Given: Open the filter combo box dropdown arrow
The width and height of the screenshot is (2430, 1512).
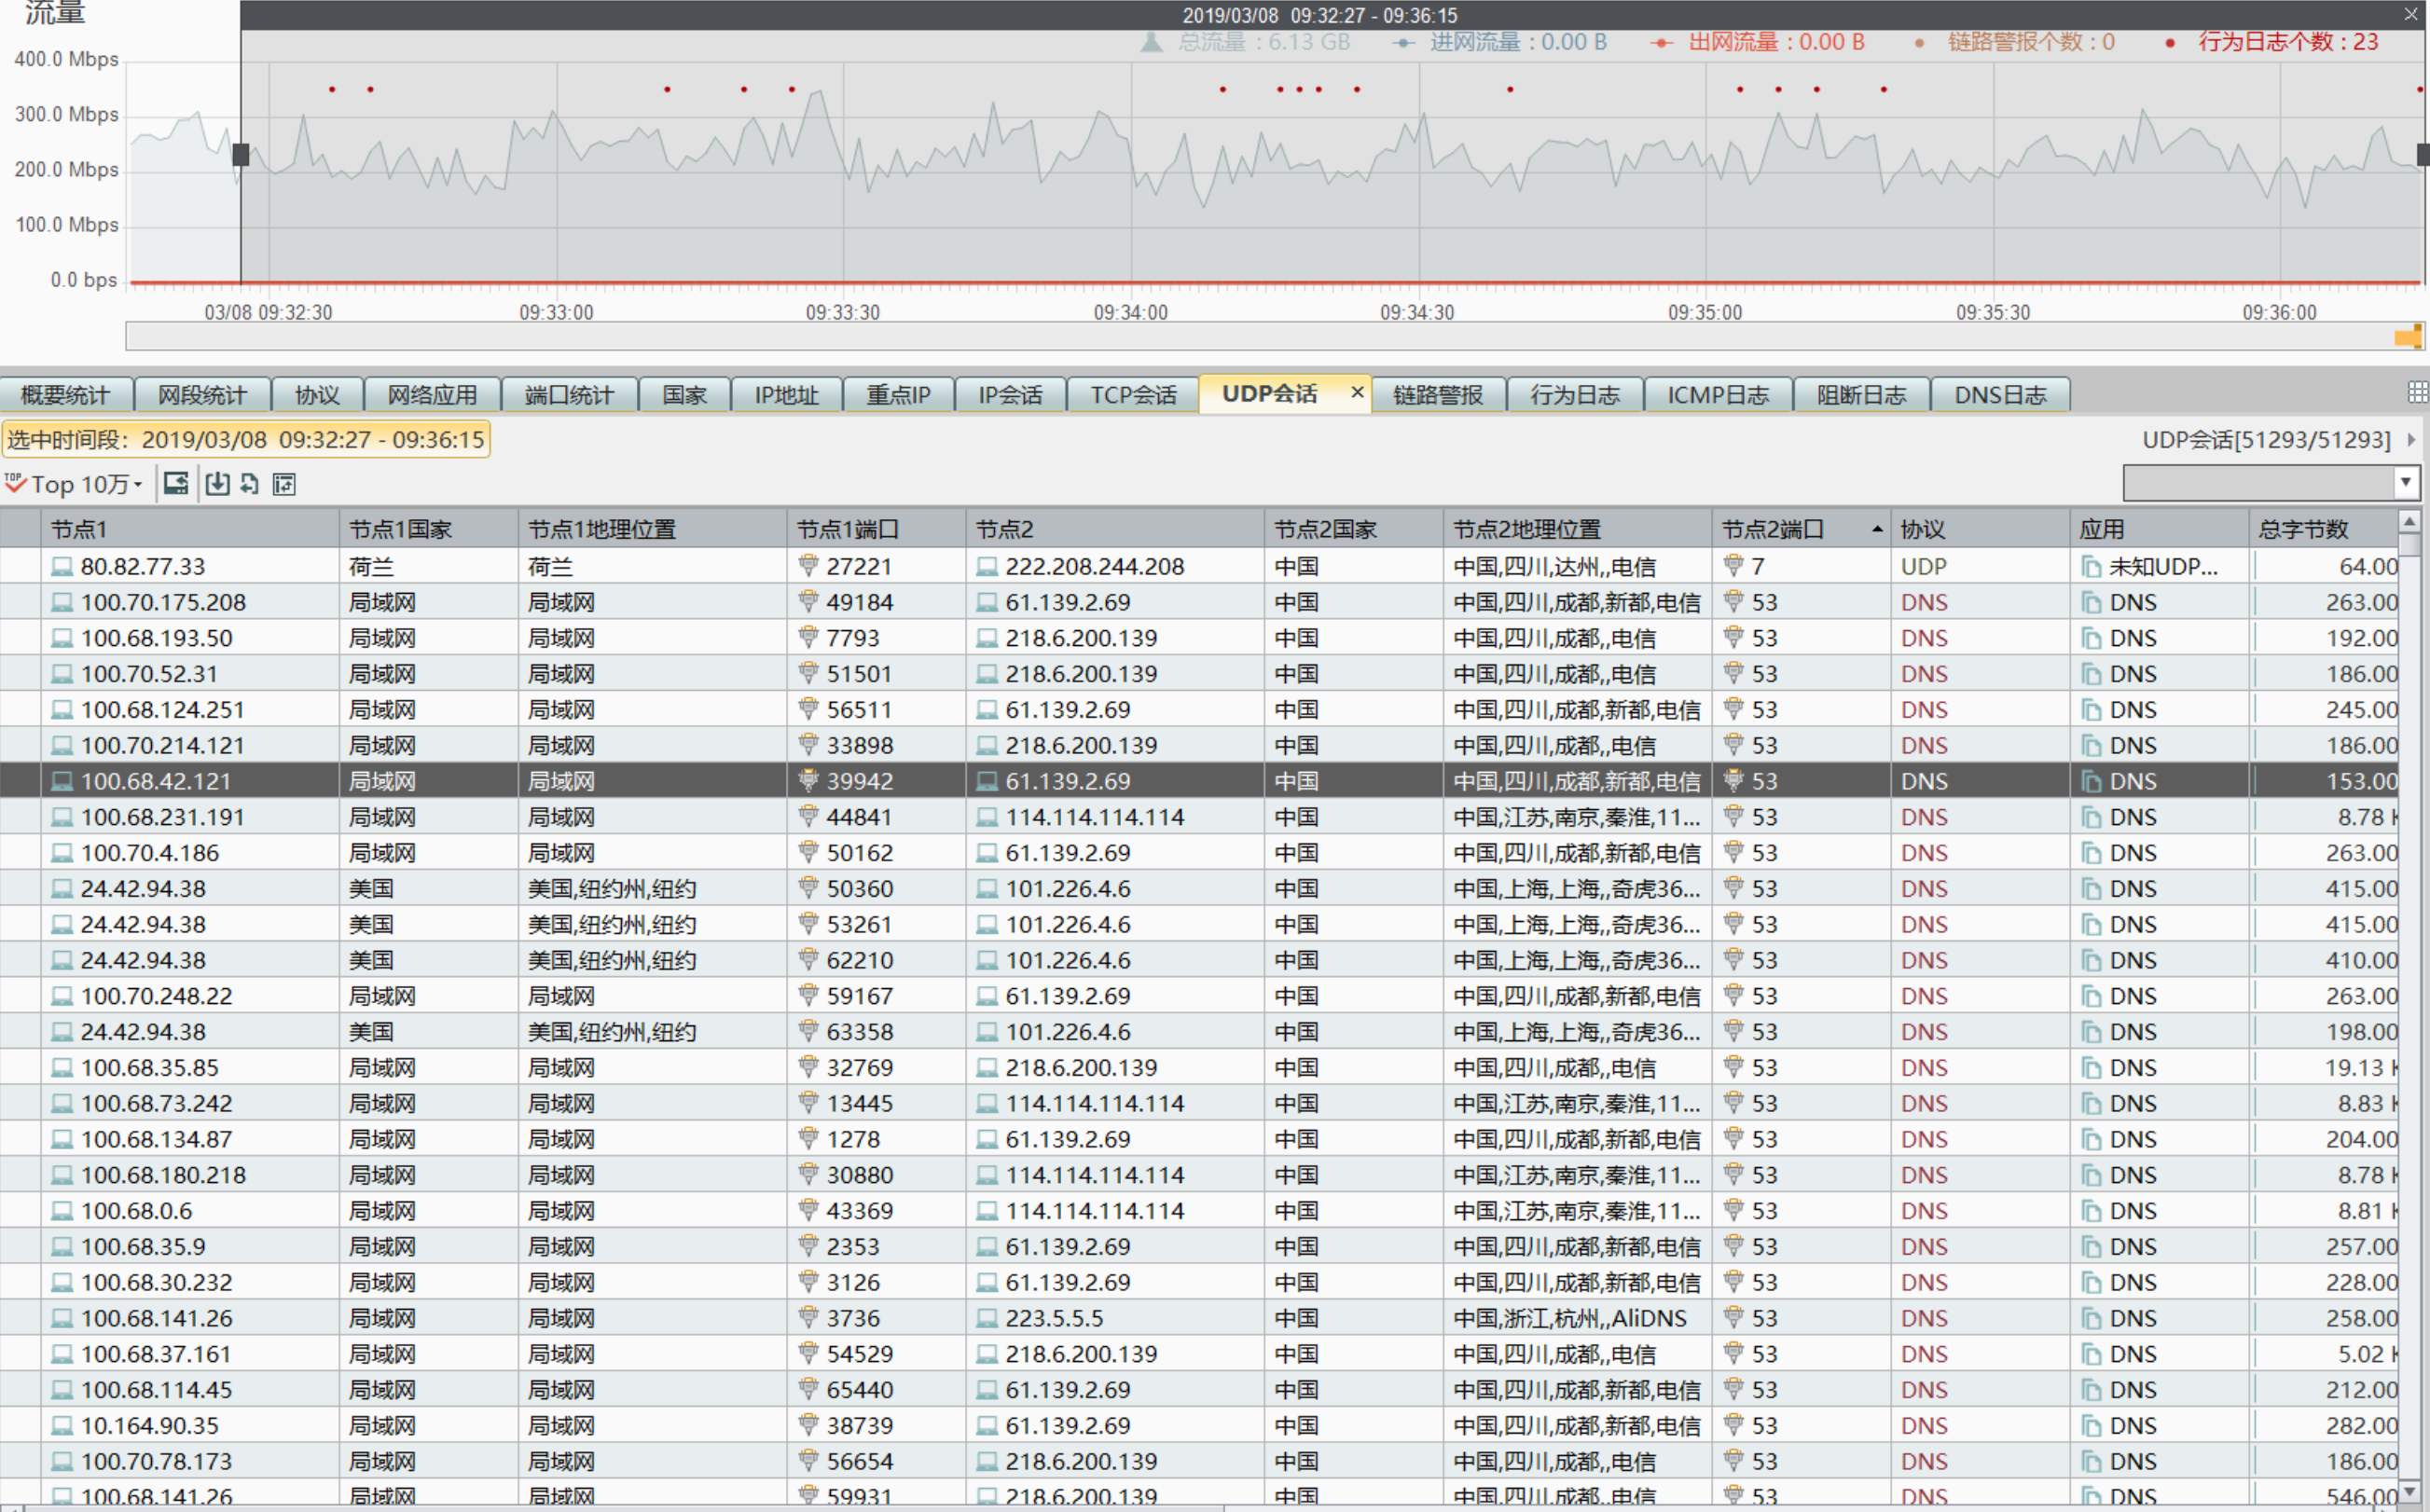Looking at the screenshot, I should [x=2406, y=483].
